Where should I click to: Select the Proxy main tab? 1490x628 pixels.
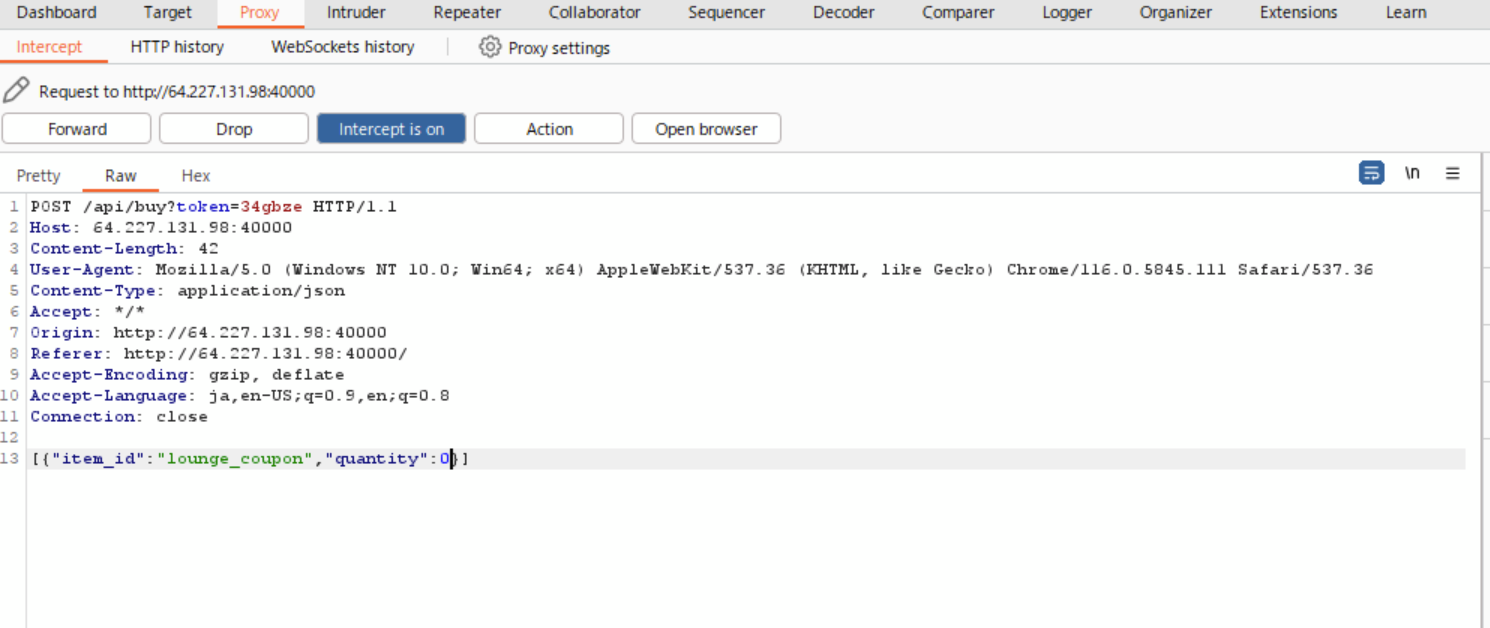coord(260,13)
